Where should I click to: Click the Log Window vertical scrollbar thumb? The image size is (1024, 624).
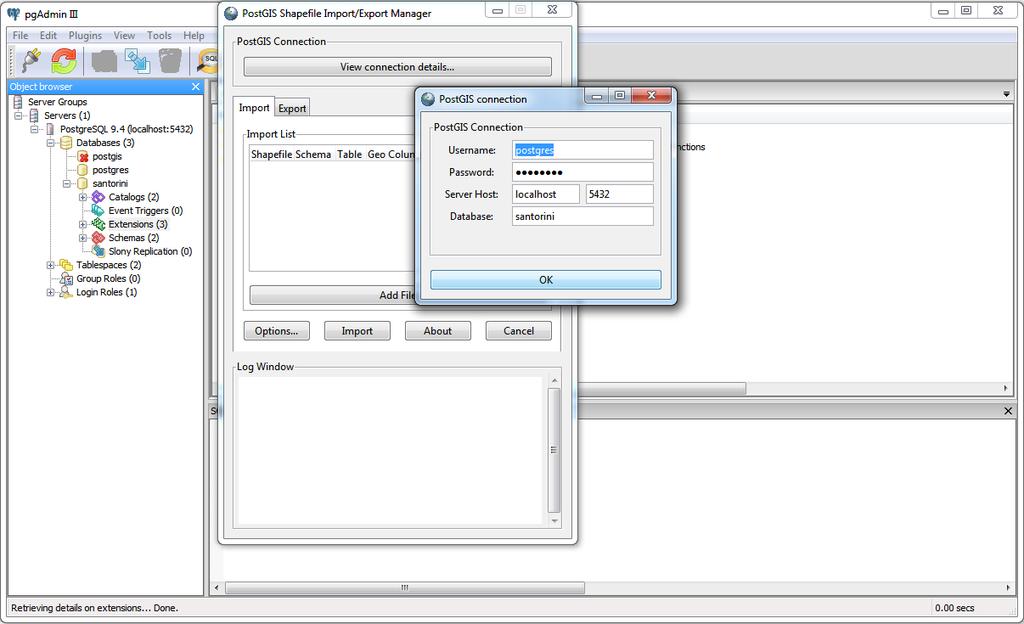[x=554, y=450]
